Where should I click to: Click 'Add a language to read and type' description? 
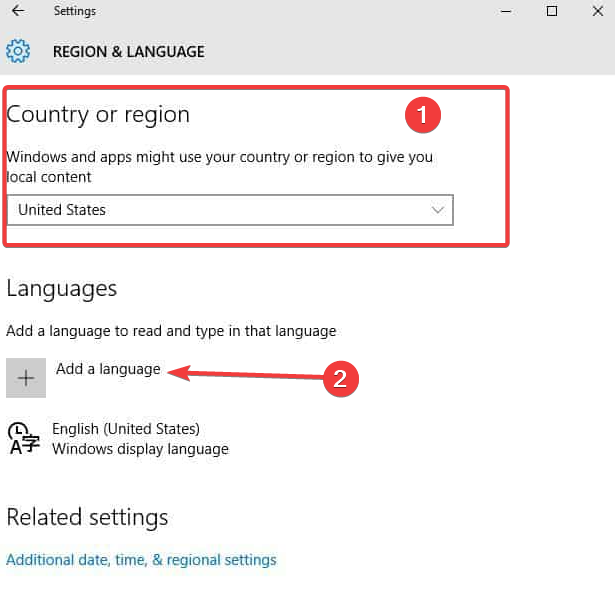[x=171, y=331]
